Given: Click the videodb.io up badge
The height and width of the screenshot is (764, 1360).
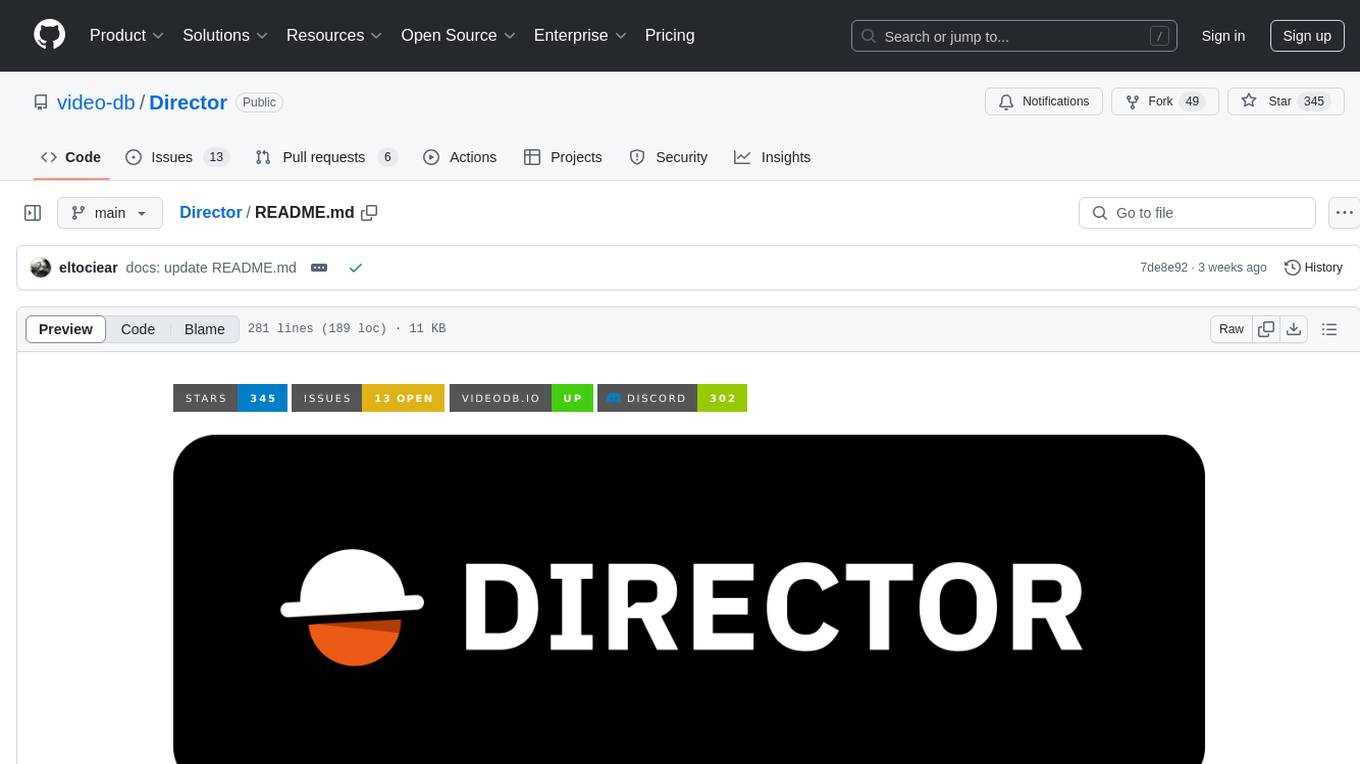Looking at the screenshot, I should click(x=522, y=398).
